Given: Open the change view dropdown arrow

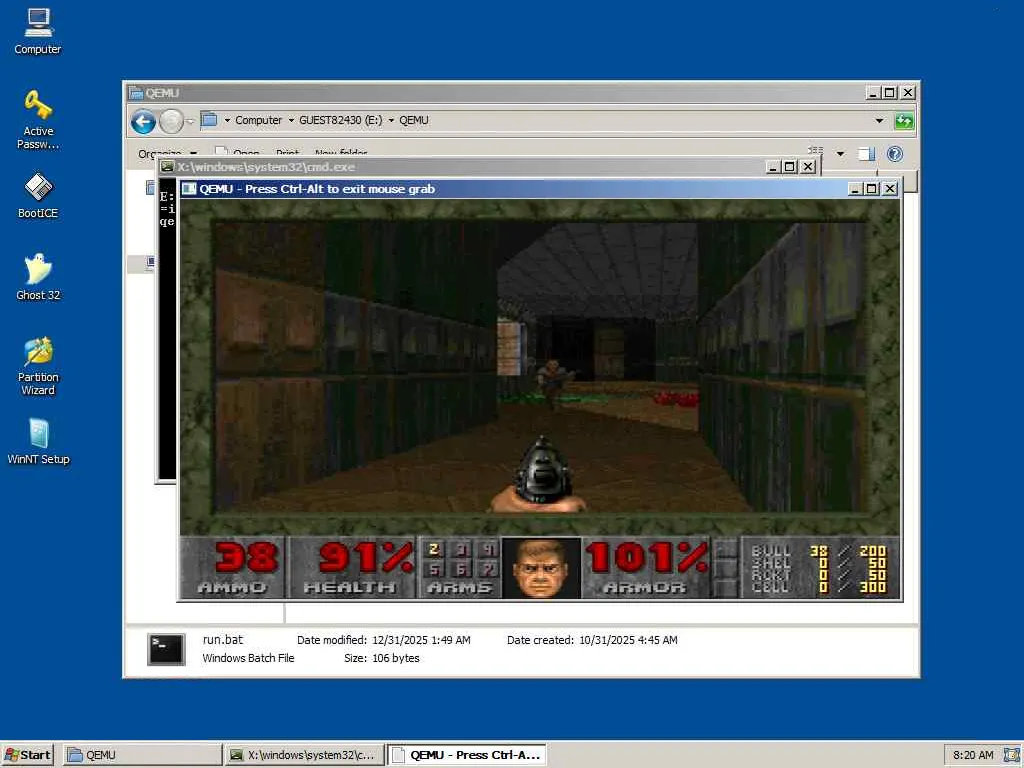Looking at the screenshot, I should (x=840, y=154).
